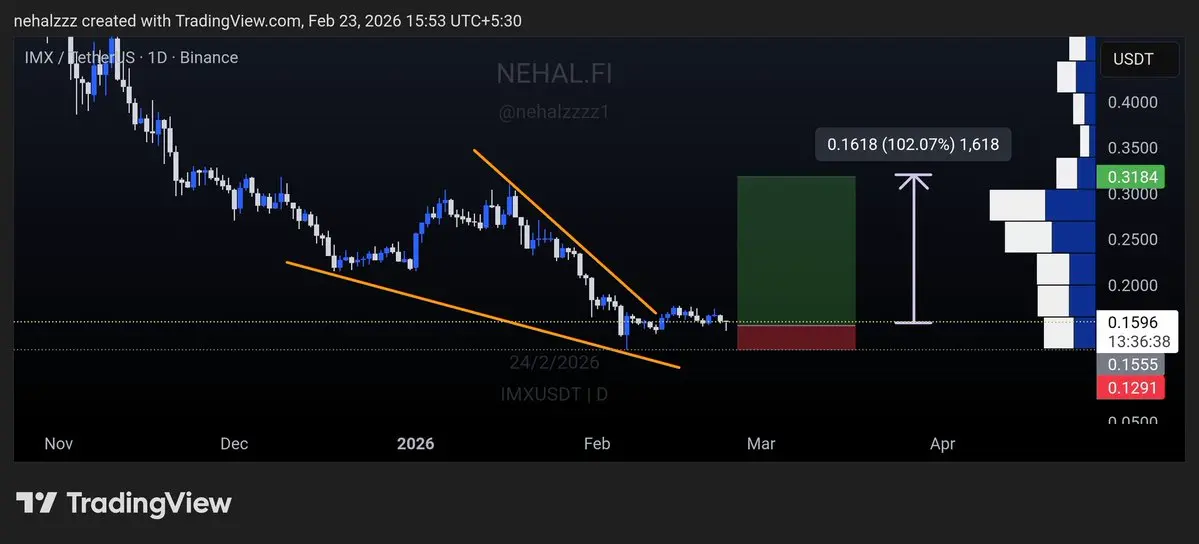Click the widest volume profile bar near 0.3000
Viewport: 1199px width, 544px height.
coord(1042,205)
